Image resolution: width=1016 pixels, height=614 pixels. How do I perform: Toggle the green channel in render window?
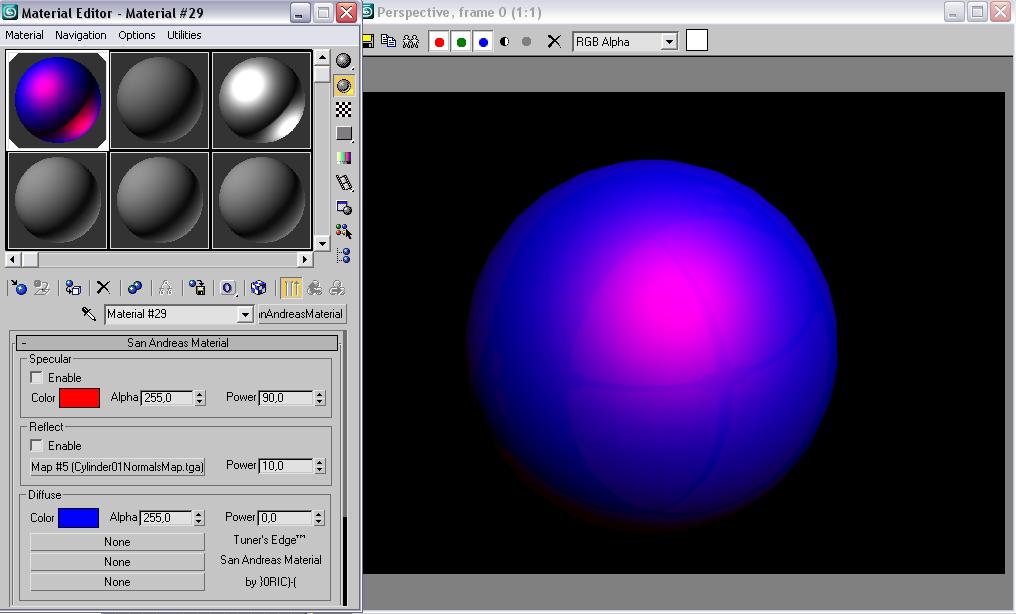point(461,42)
